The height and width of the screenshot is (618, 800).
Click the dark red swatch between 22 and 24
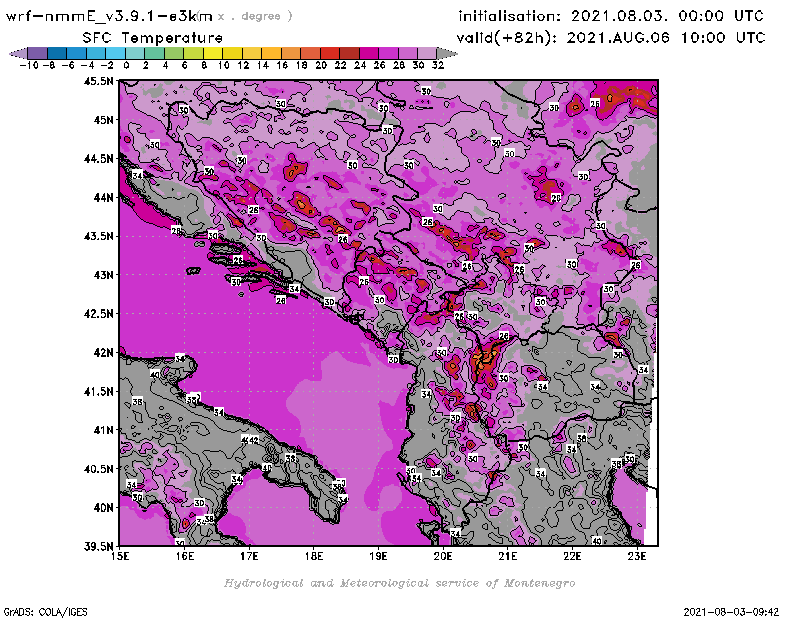(349, 53)
